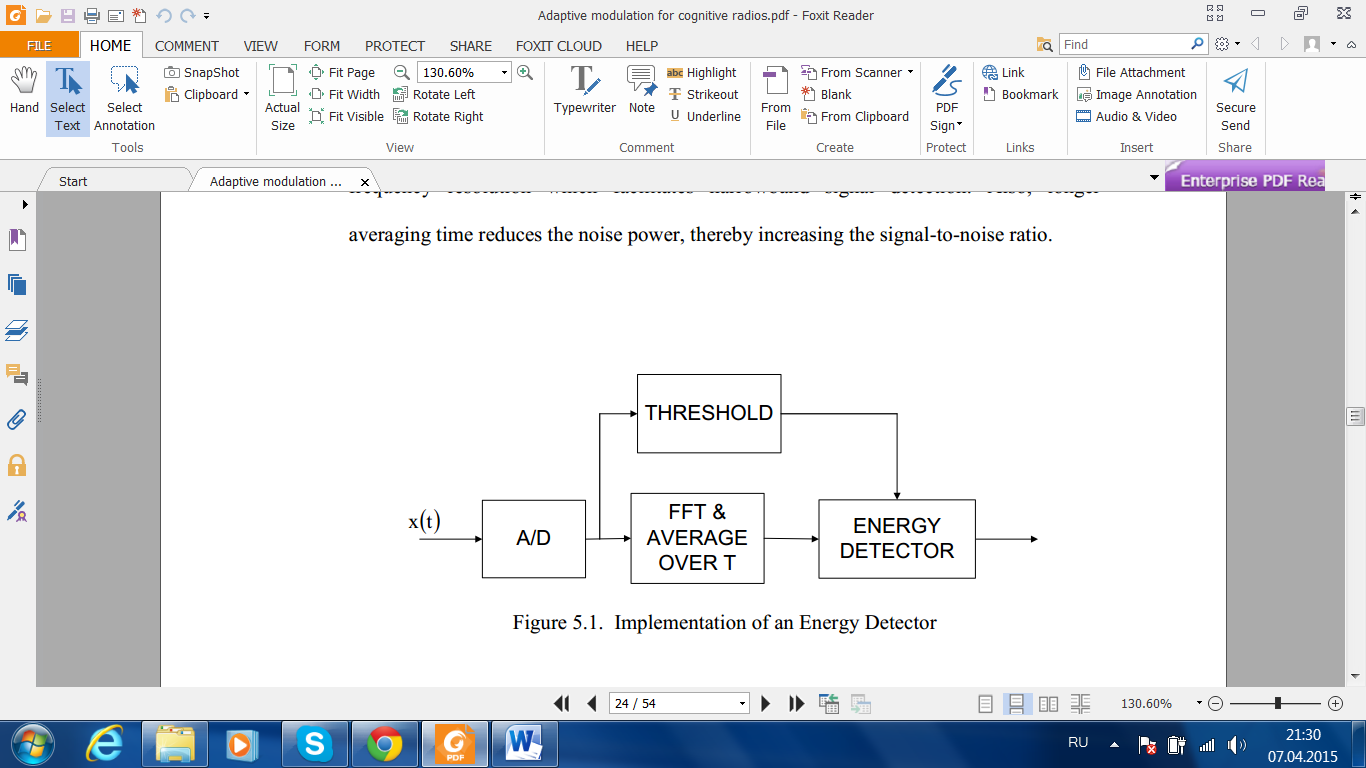Open the FOXIT CLOUD tab

tap(559, 45)
